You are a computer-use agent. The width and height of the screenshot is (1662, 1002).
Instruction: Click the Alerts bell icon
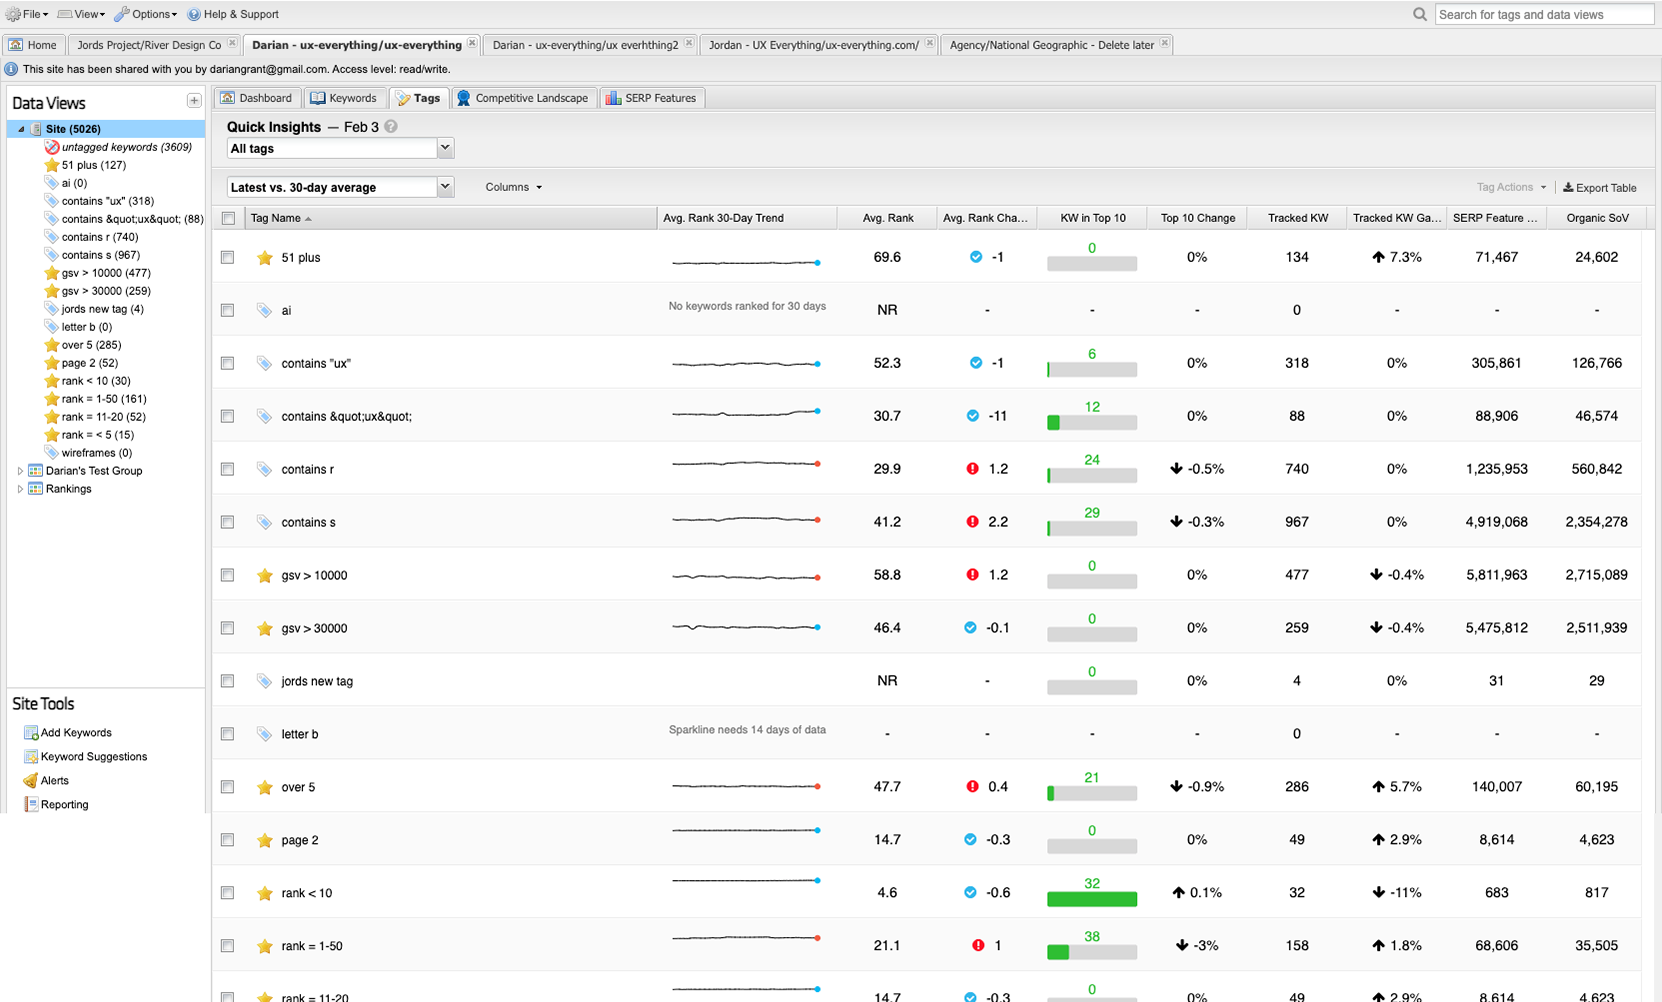pyautogui.click(x=31, y=781)
